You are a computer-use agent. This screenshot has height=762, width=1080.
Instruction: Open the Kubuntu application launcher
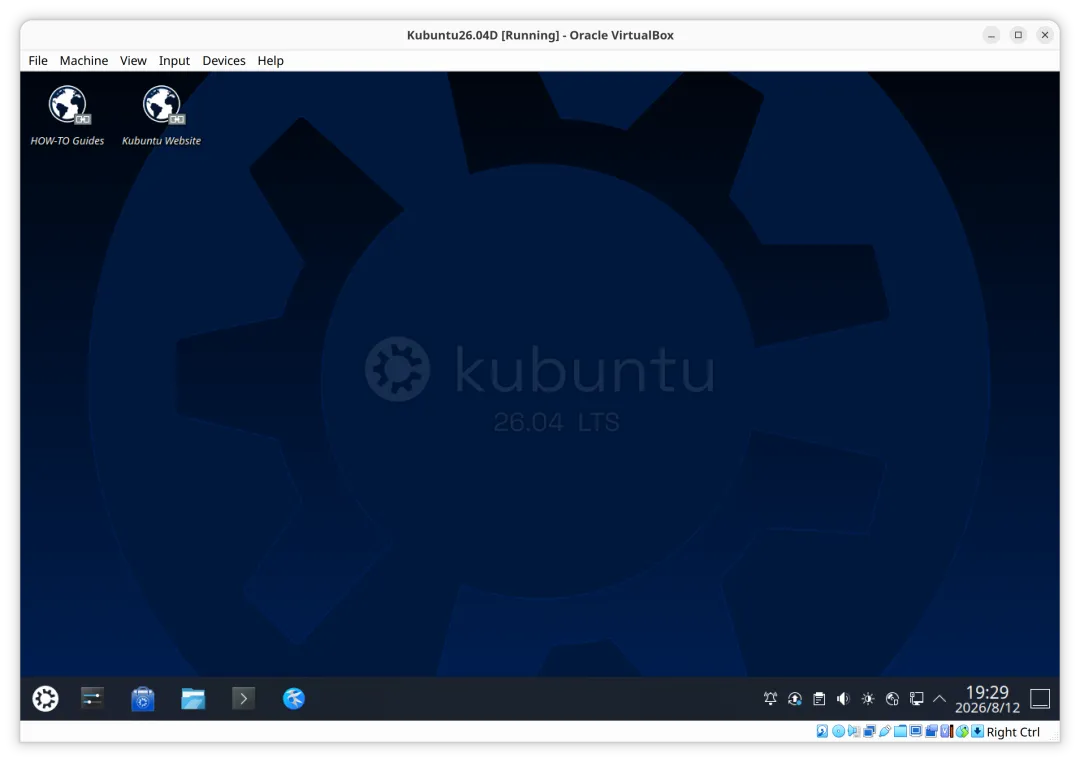pyautogui.click(x=45, y=699)
